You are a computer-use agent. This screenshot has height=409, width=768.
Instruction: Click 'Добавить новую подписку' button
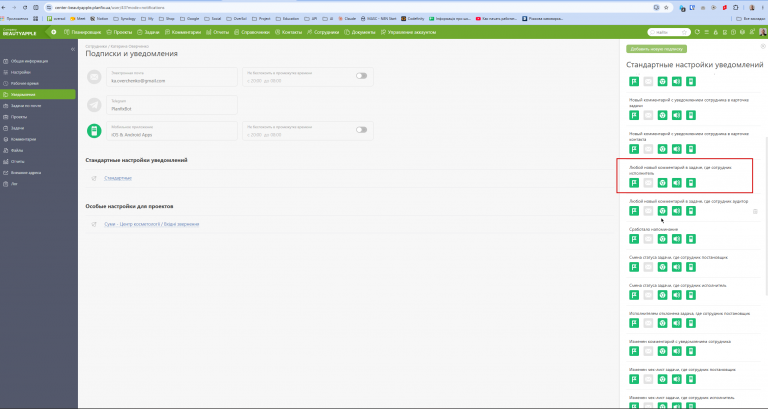point(656,49)
